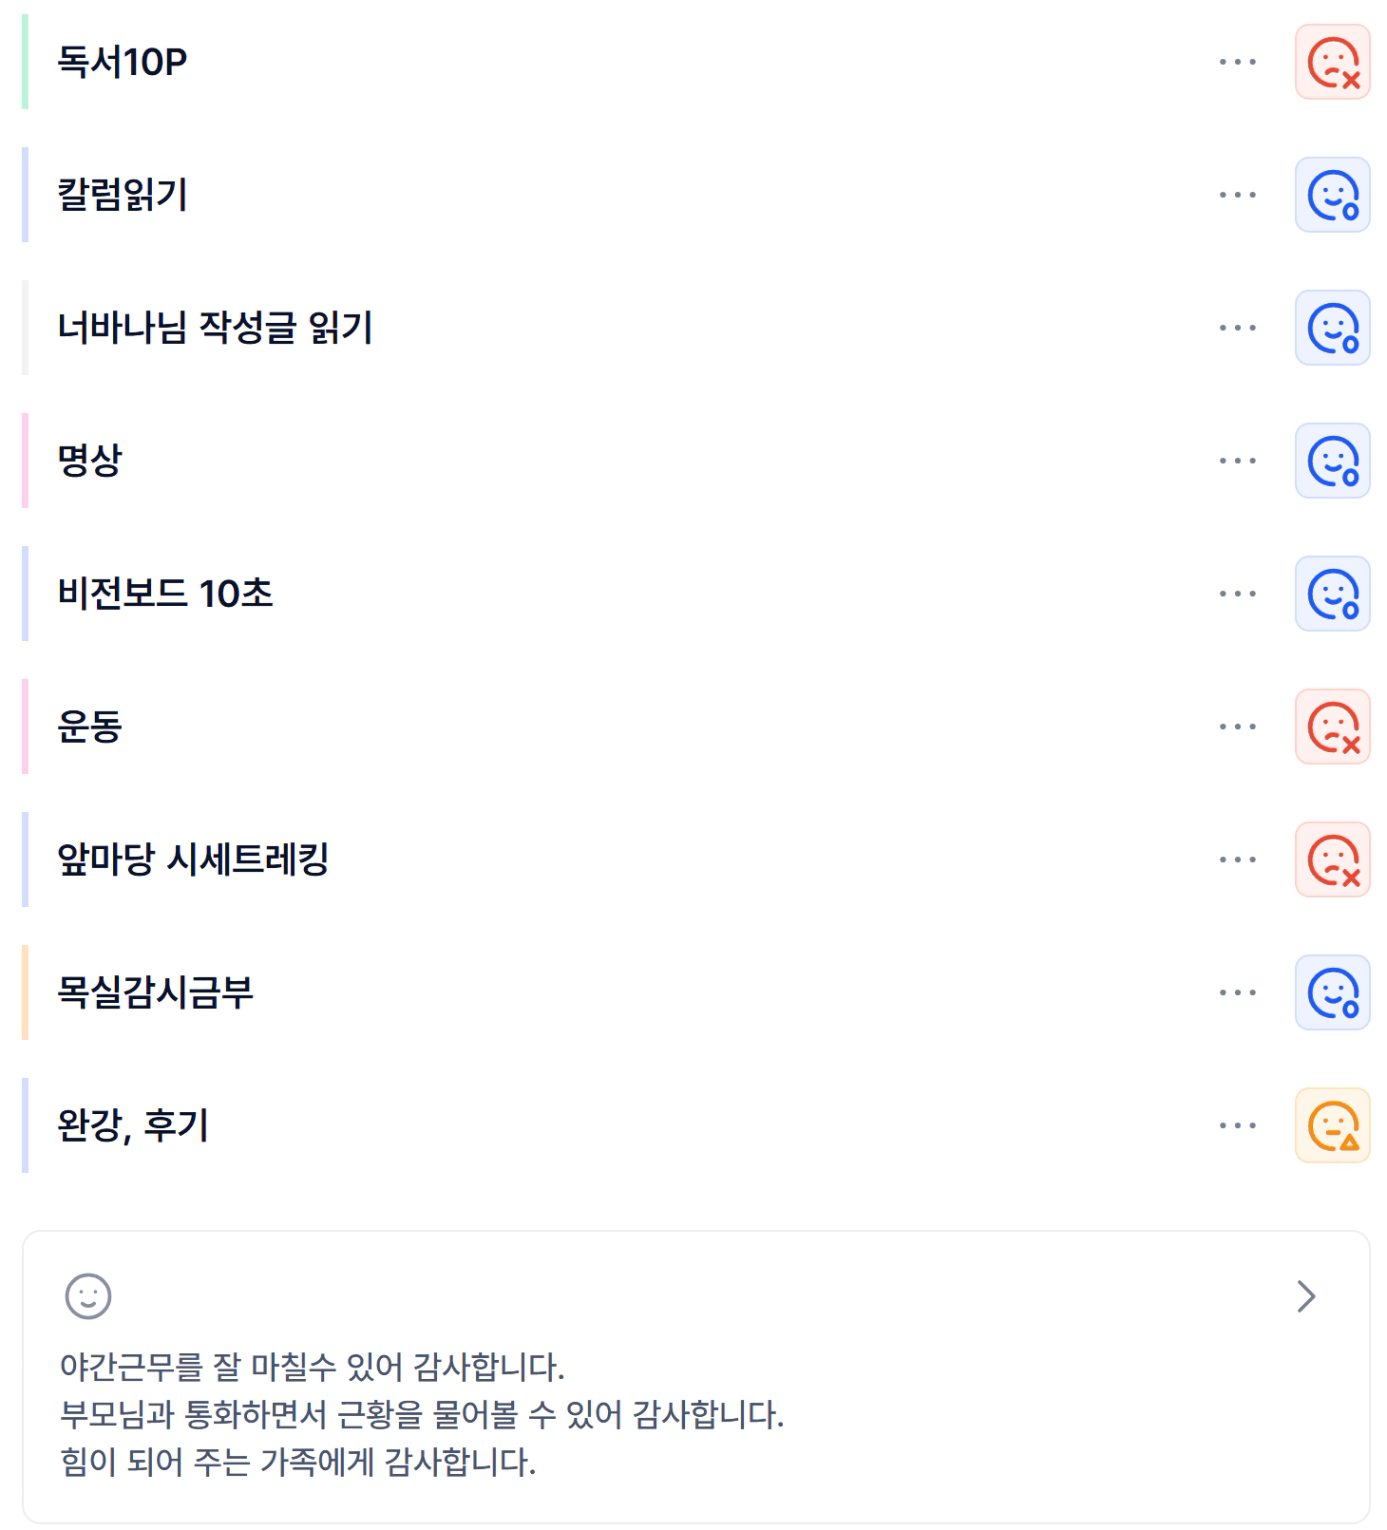Select the 너바나님 작성글 읽기 task title
This screenshot has width=1387, height=1530.
[x=215, y=328]
